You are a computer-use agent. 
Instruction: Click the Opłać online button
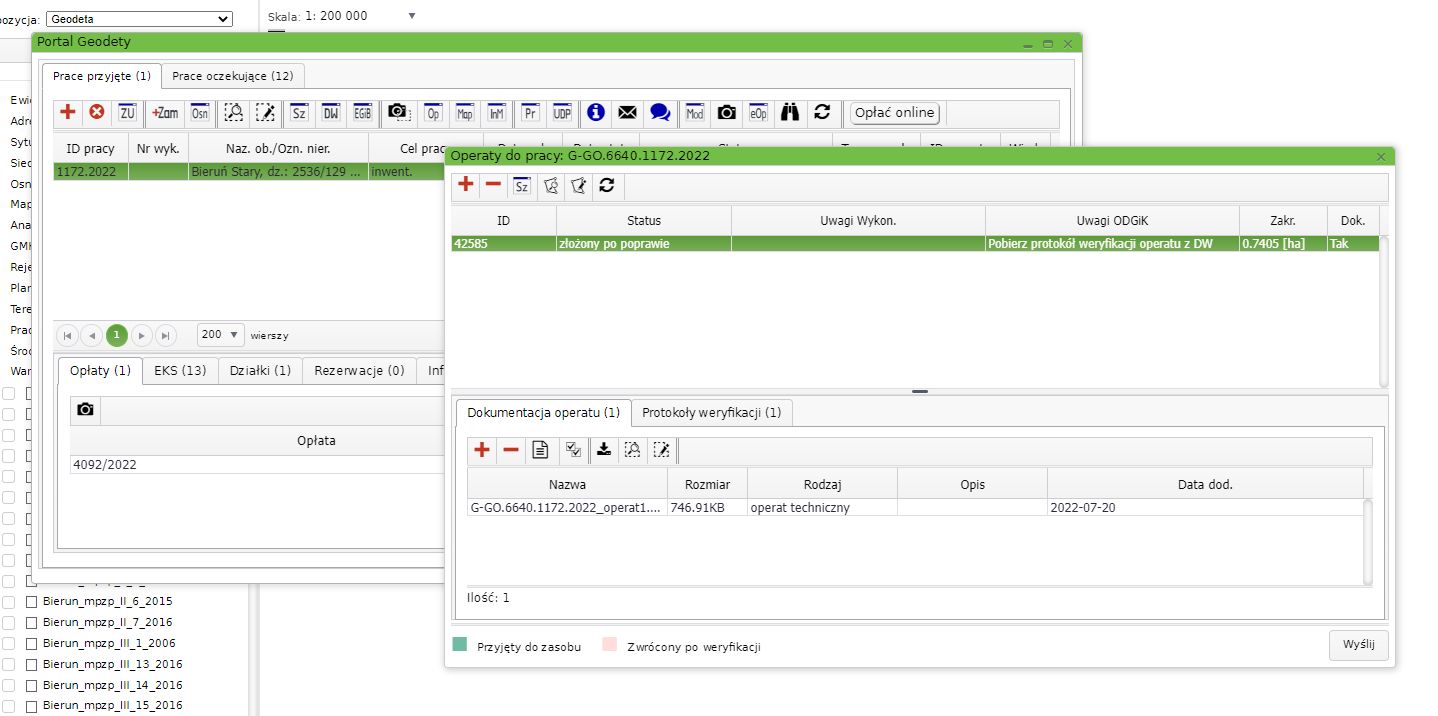(x=894, y=113)
